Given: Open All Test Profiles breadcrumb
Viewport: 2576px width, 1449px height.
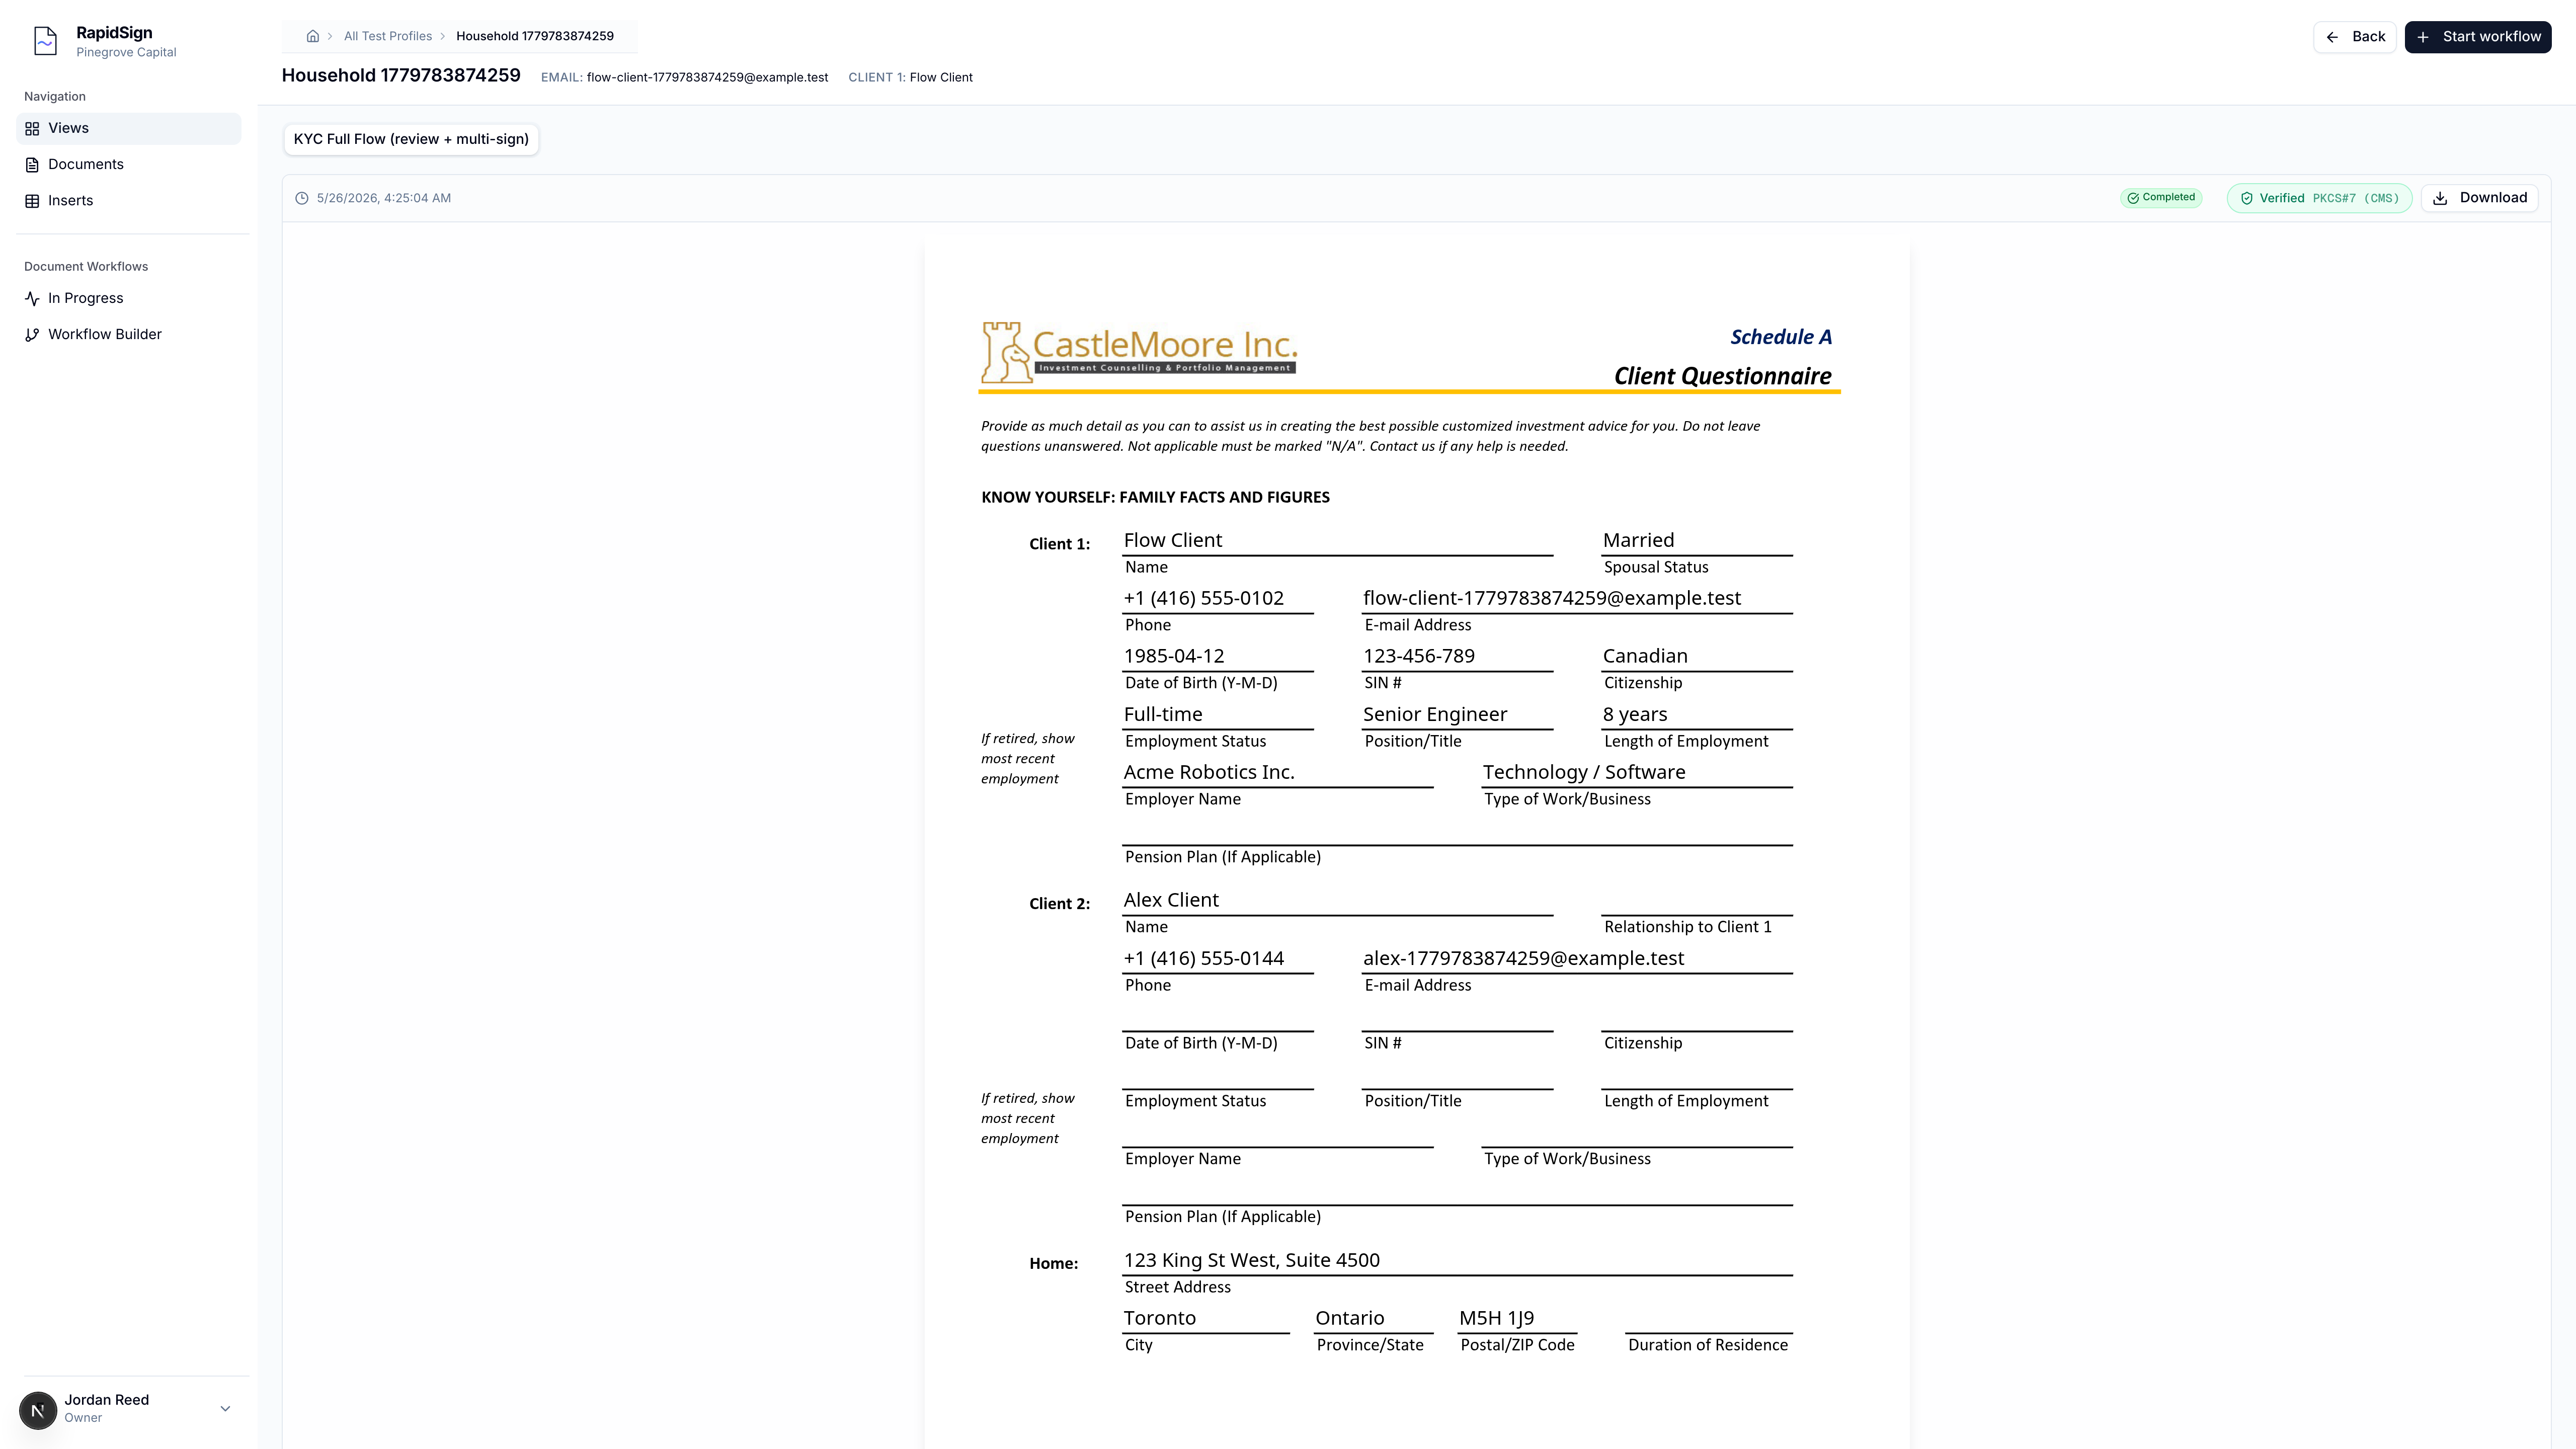Looking at the screenshot, I should (388, 36).
